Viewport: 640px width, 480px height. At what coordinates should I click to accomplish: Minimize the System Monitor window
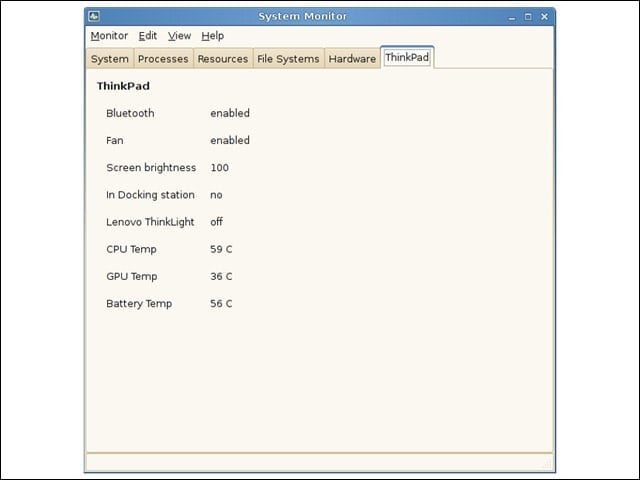click(512, 17)
